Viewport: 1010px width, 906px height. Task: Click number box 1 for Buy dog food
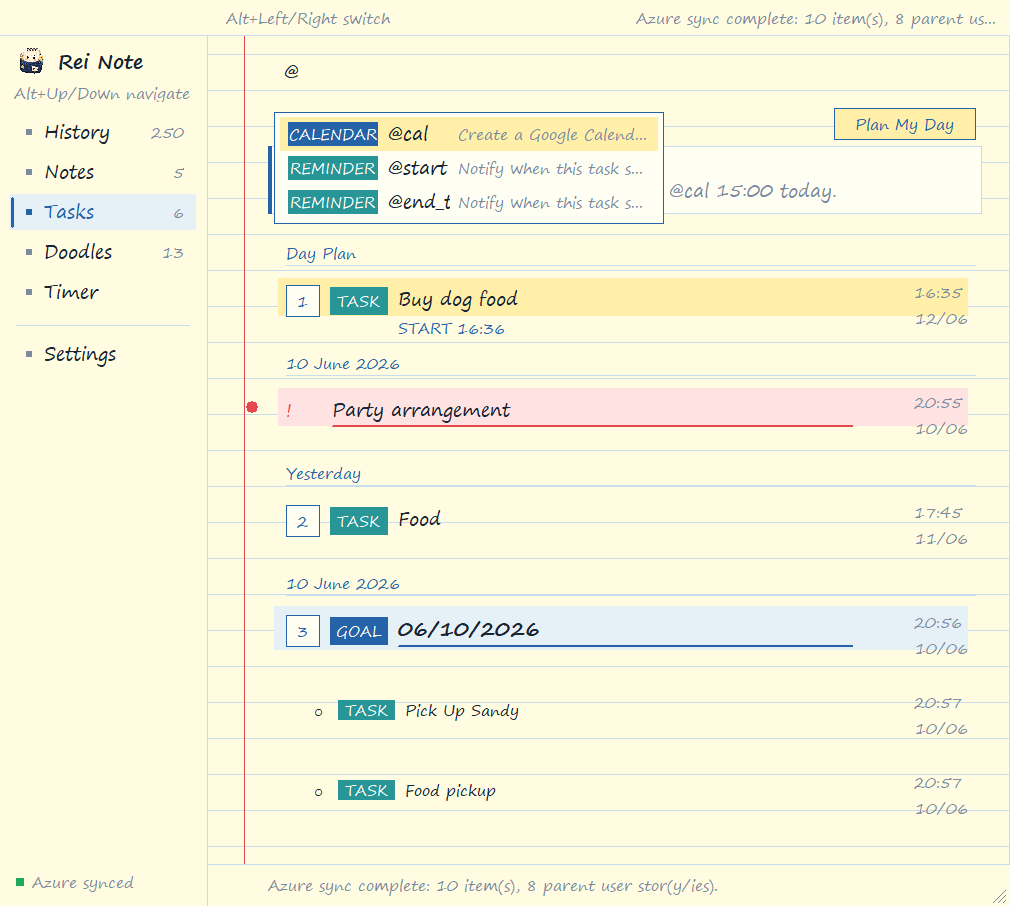(x=303, y=301)
